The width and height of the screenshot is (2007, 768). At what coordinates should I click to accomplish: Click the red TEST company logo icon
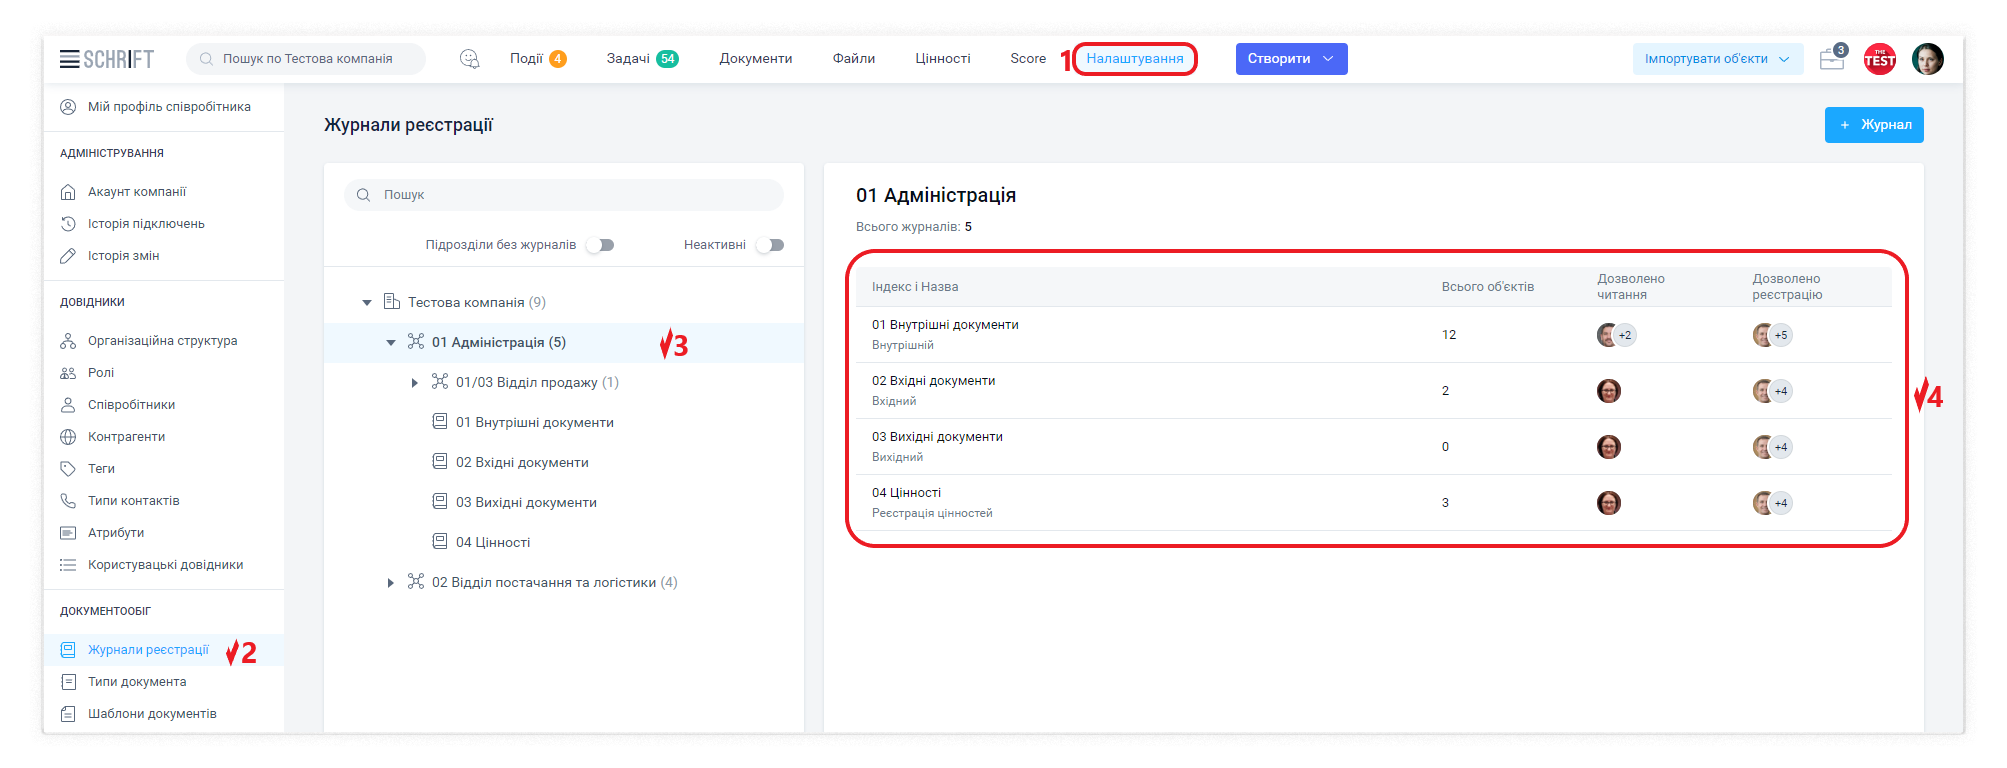(x=1879, y=59)
